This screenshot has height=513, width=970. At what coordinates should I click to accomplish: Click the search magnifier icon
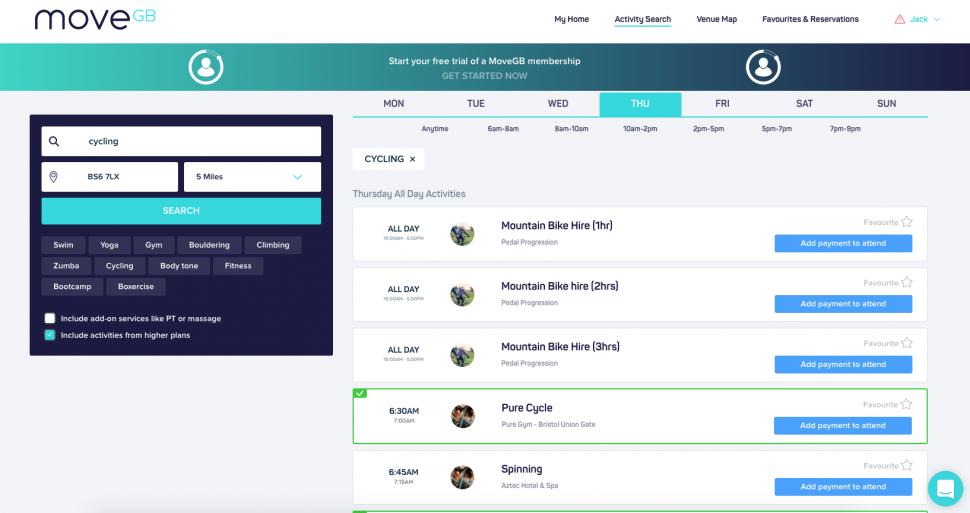click(x=54, y=141)
